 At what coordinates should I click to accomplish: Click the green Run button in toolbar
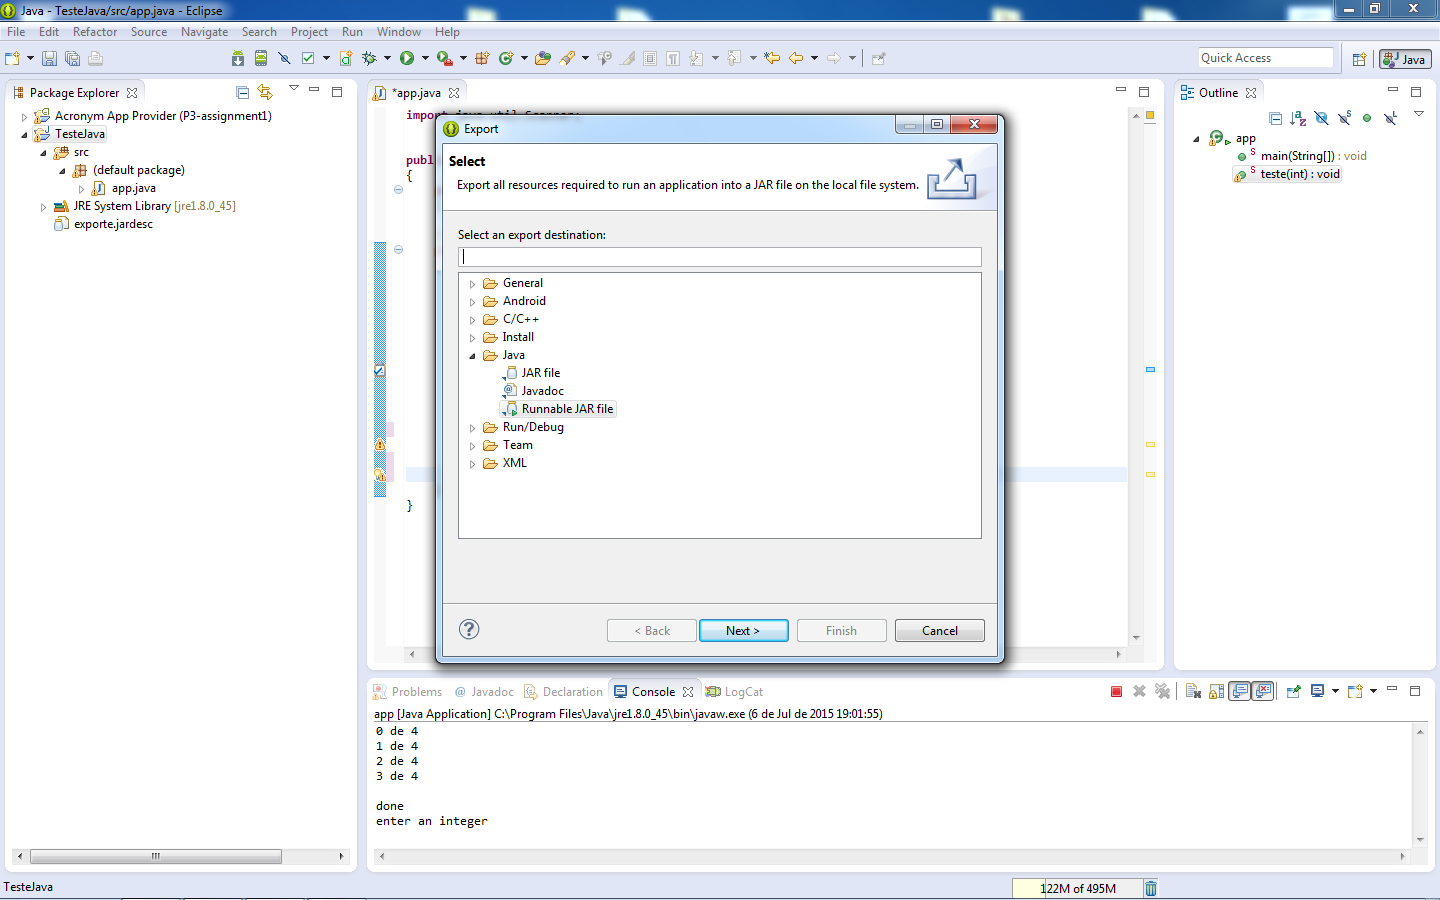407,59
